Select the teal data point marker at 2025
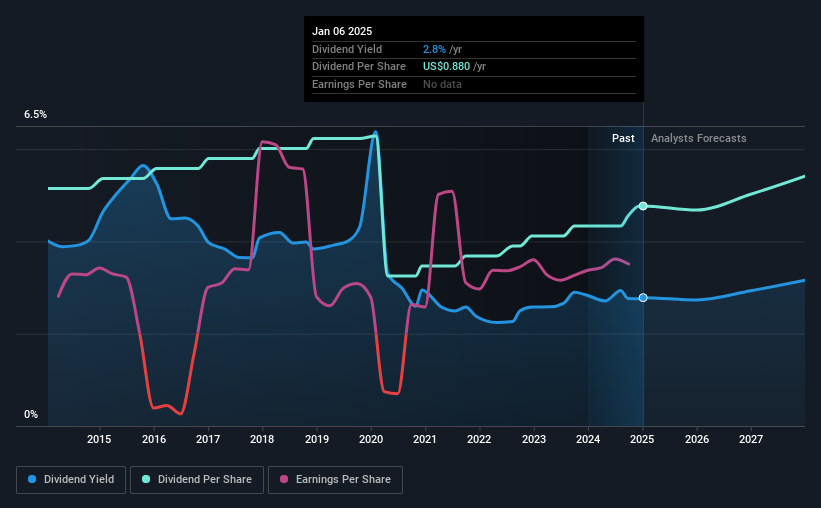The image size is (821, 508). point(643,206)
